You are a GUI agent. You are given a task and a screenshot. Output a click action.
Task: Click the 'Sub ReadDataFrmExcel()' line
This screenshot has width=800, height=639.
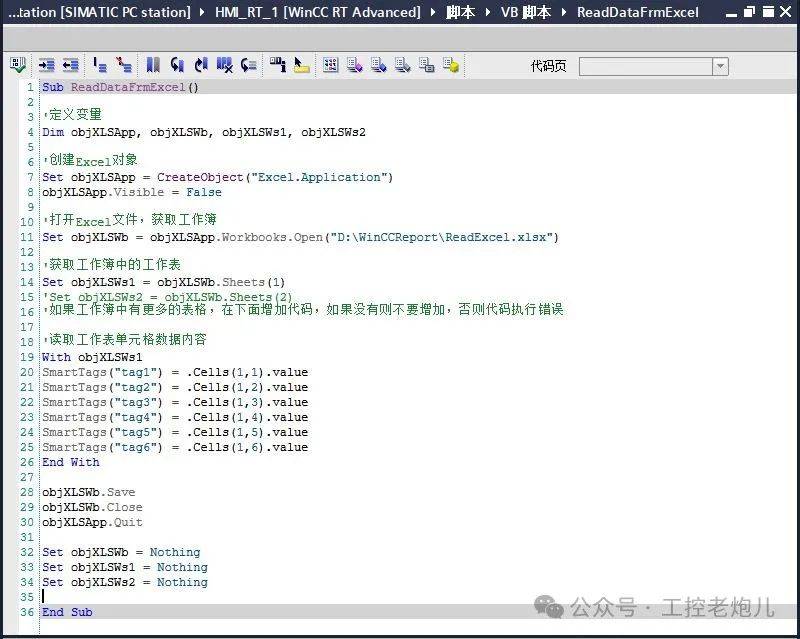coord(120,87)
